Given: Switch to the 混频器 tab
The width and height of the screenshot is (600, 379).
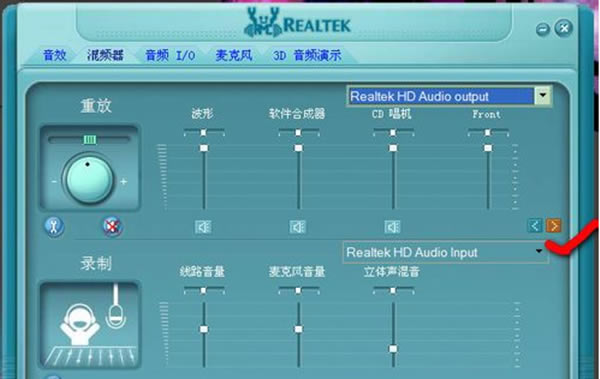Looking at the screenshot, I should [x=105, y=56].
